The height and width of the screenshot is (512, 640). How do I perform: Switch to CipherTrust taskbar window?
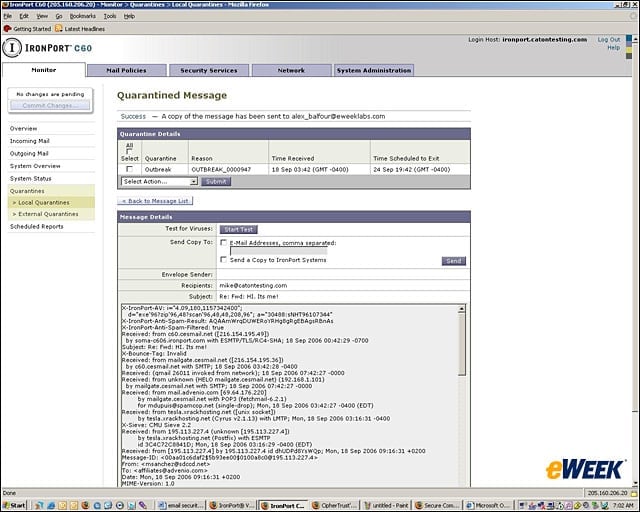335,505
